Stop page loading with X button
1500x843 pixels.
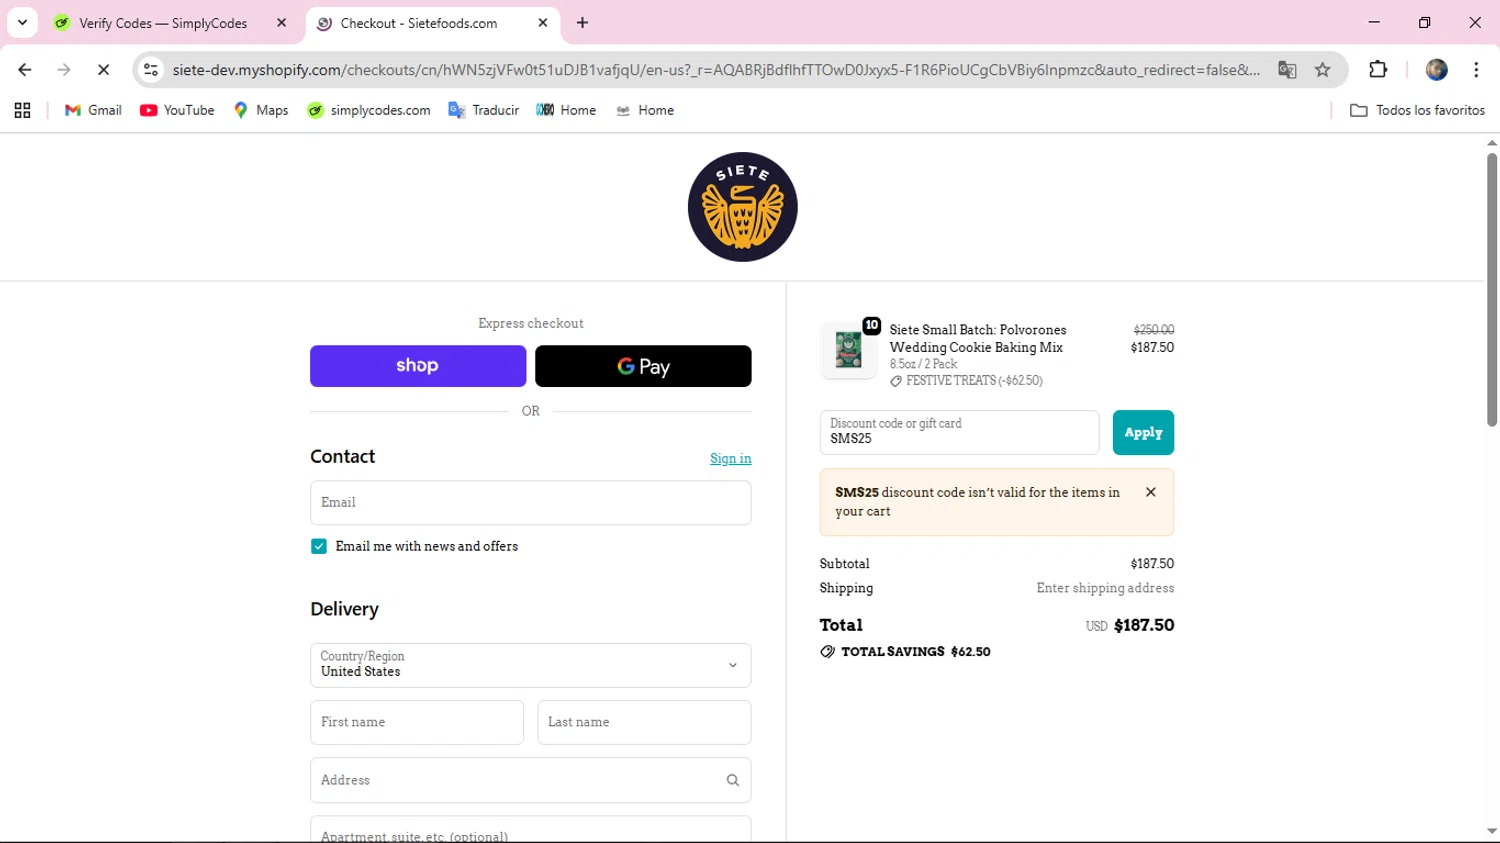click(x=103, y=70)
